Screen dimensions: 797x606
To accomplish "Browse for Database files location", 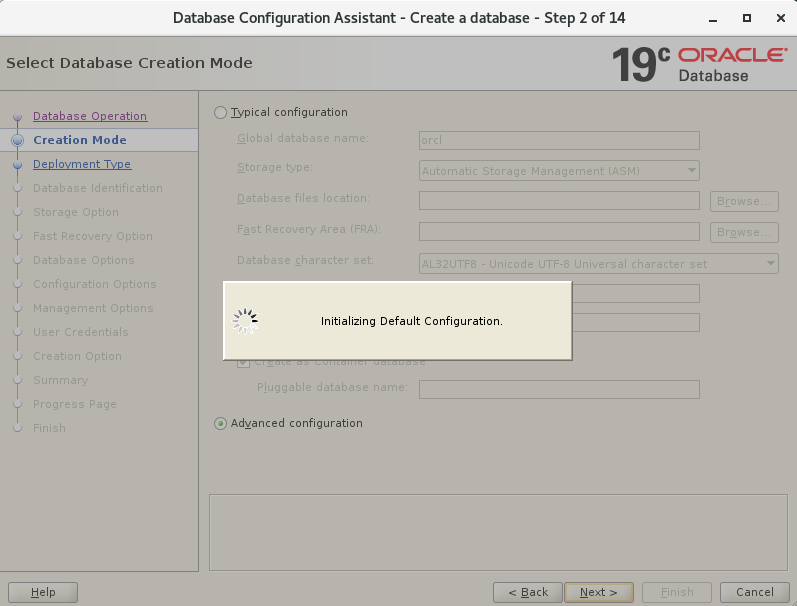I will (x=744, y=201).
